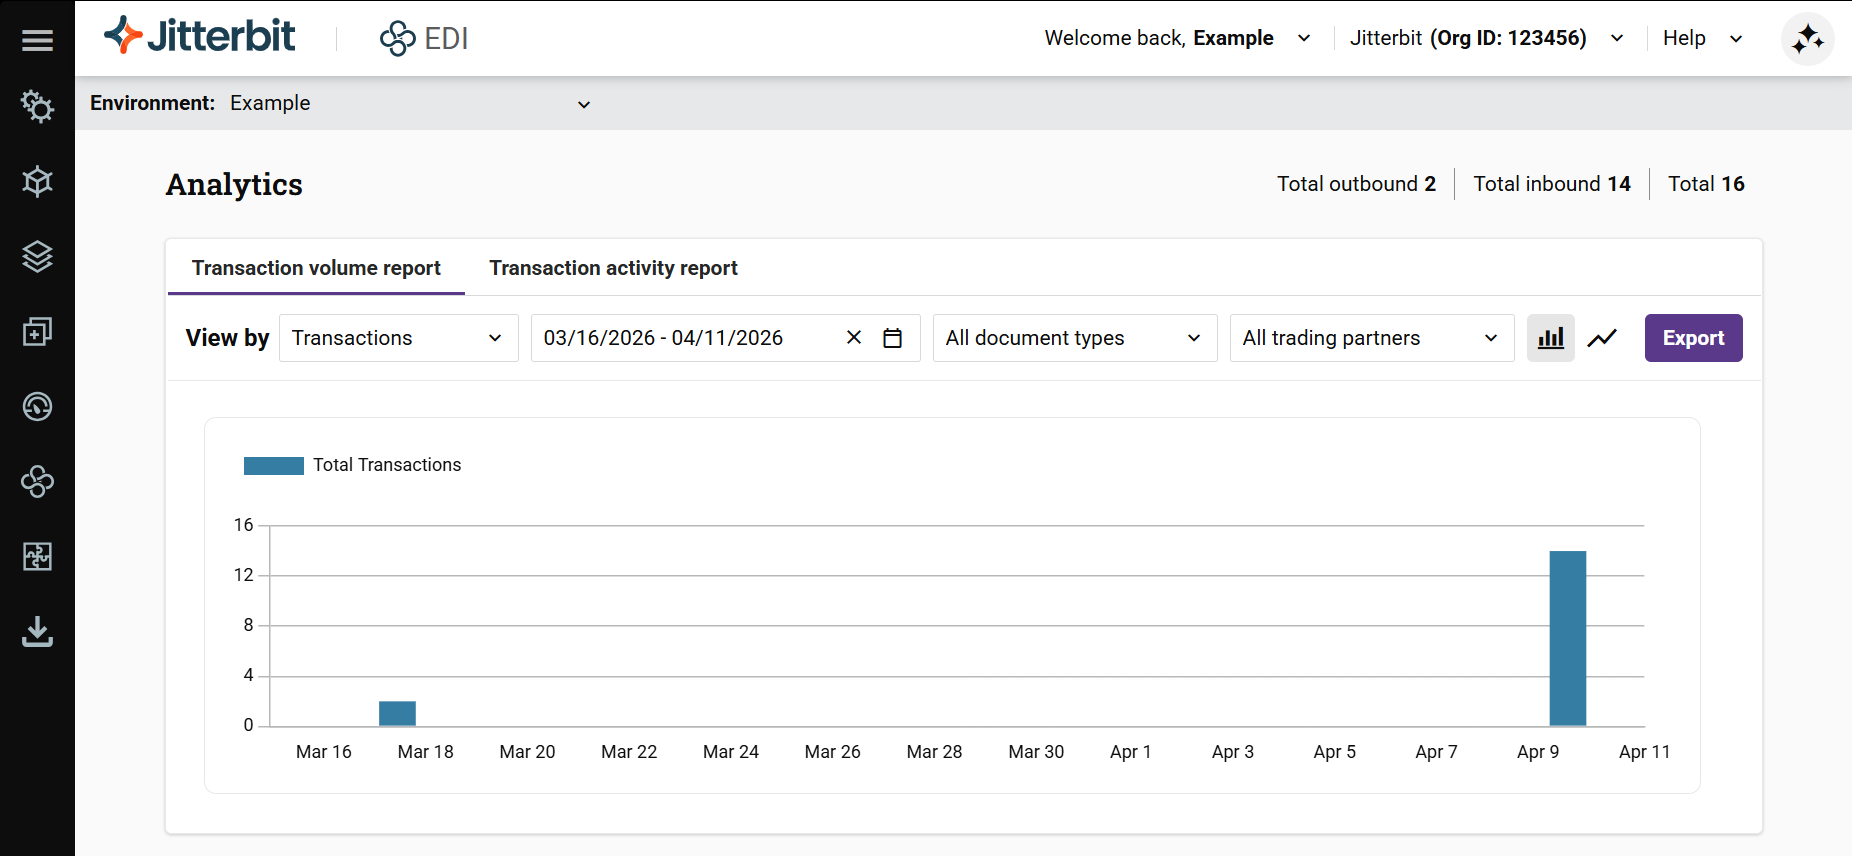Open the All document types dropdown
Image resolution: width=1852 pixels, height=856 pixels.
pos(1075,338)
